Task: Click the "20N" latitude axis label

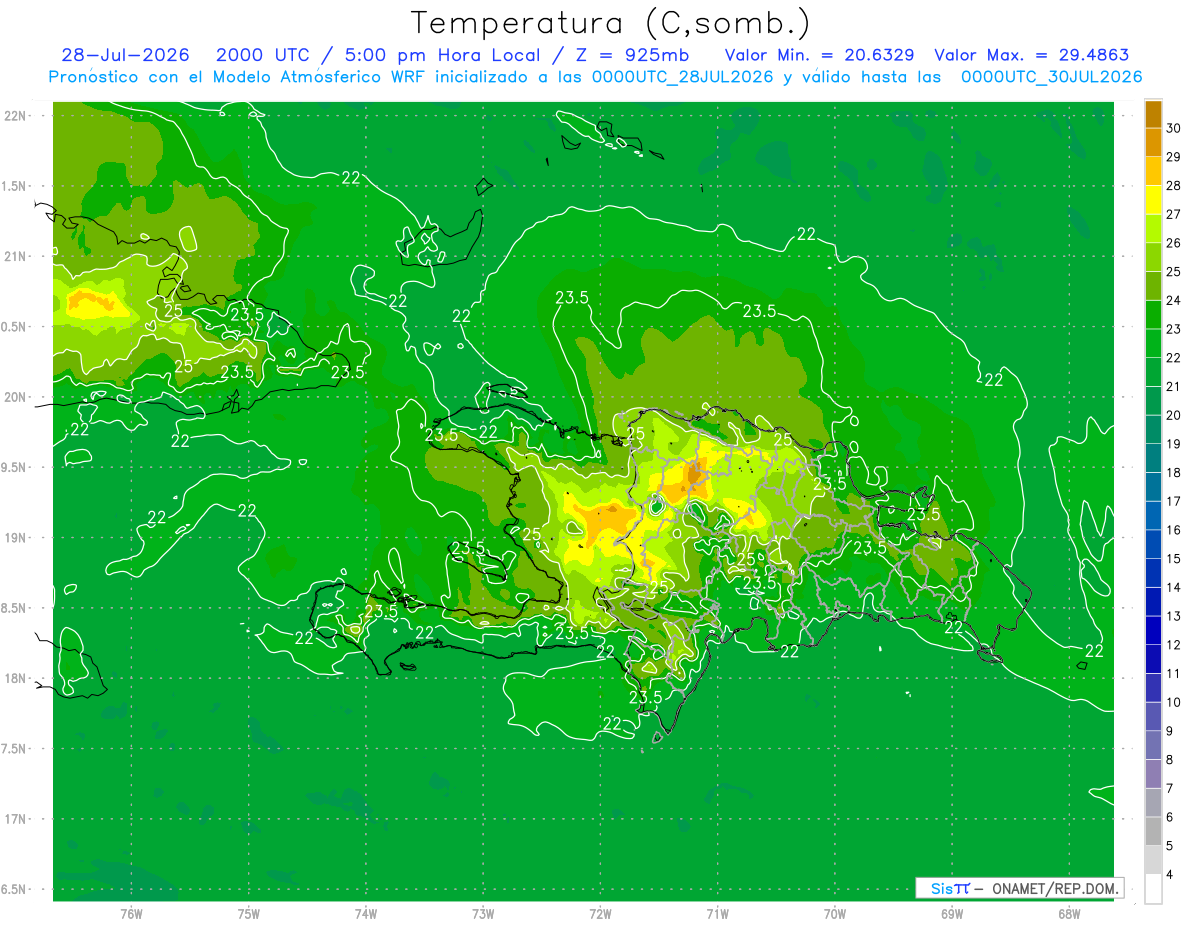Action: [x=16, y=397]
